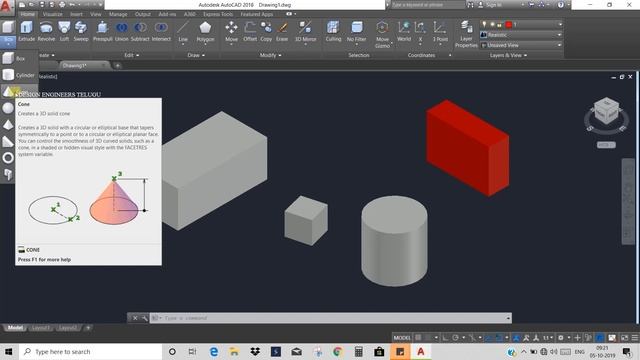Viewport: 640px width, 360px height.
Task: Apply the Union boolean tool
Action: (x=121, y=31)
